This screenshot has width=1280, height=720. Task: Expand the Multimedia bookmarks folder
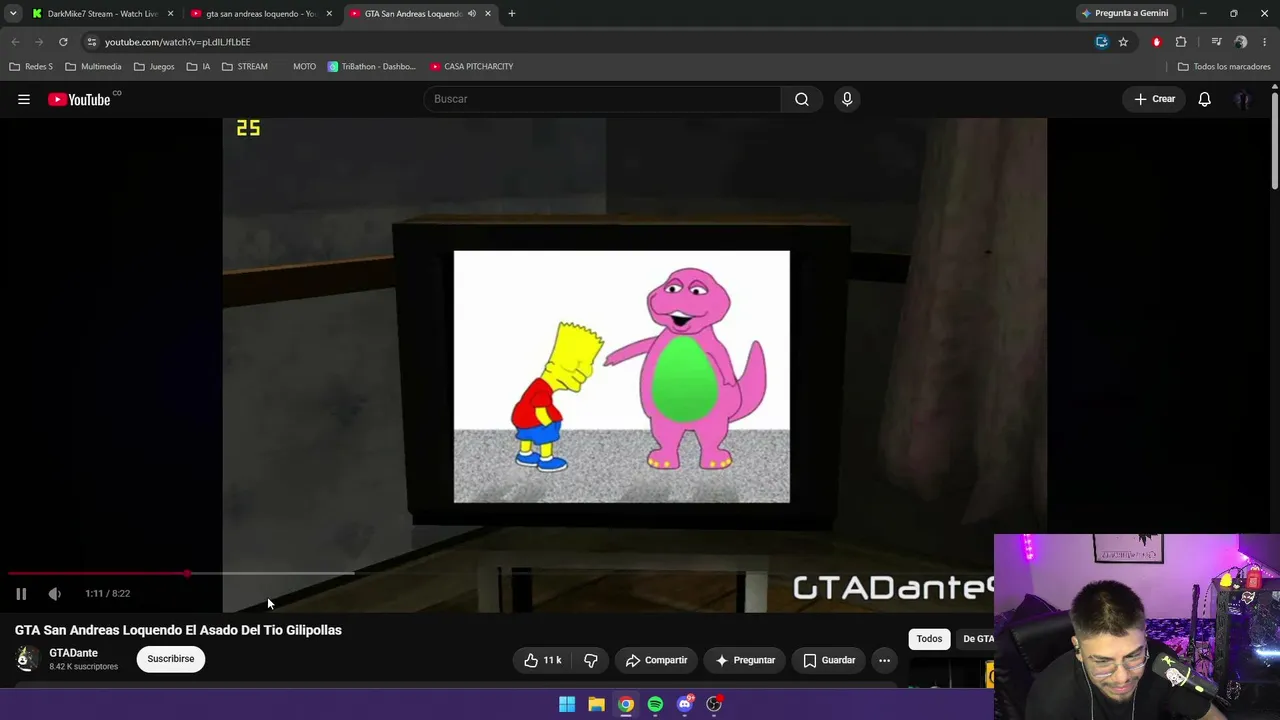point(93,67)
